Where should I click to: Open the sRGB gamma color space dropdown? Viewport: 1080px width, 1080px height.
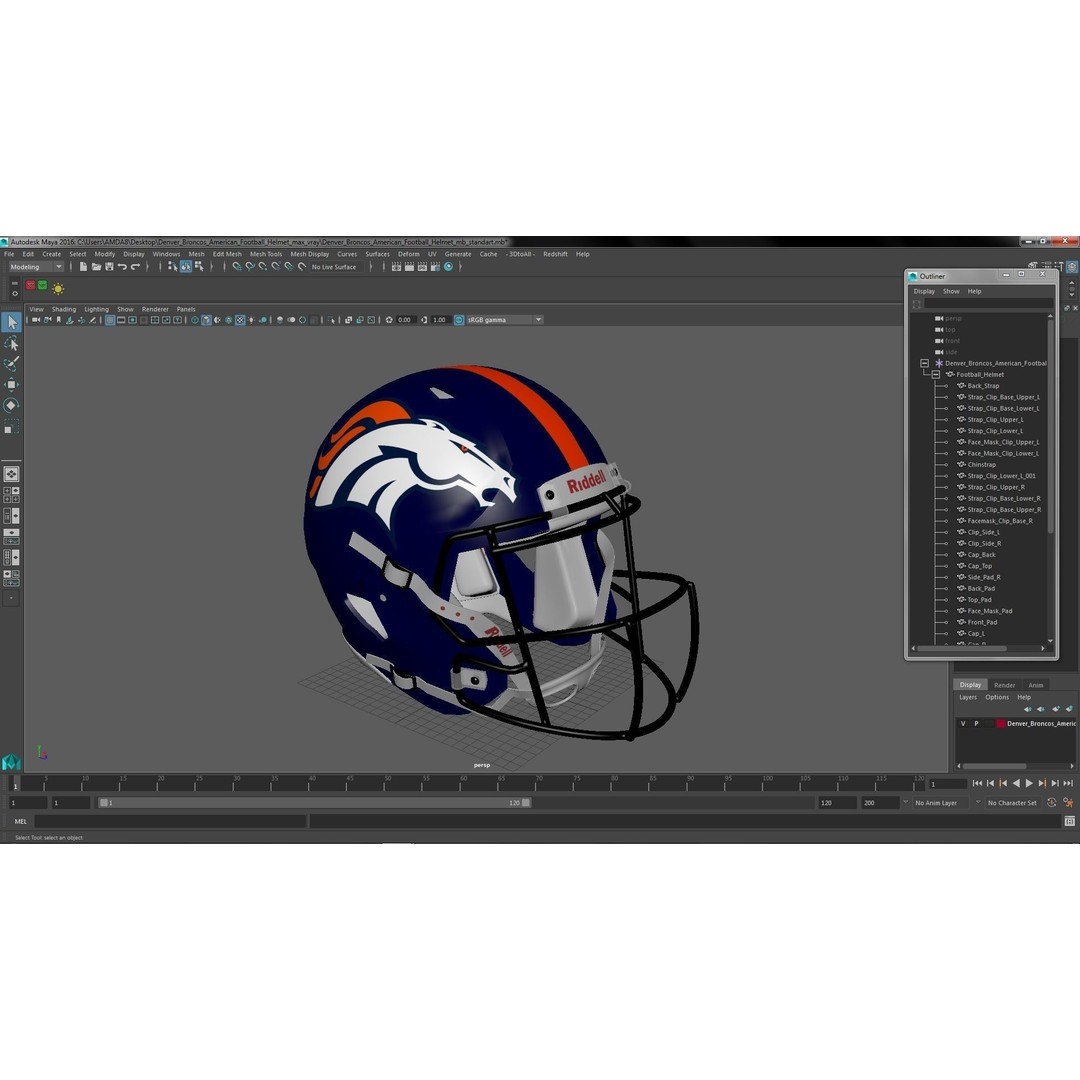click(x=504, y=320)
